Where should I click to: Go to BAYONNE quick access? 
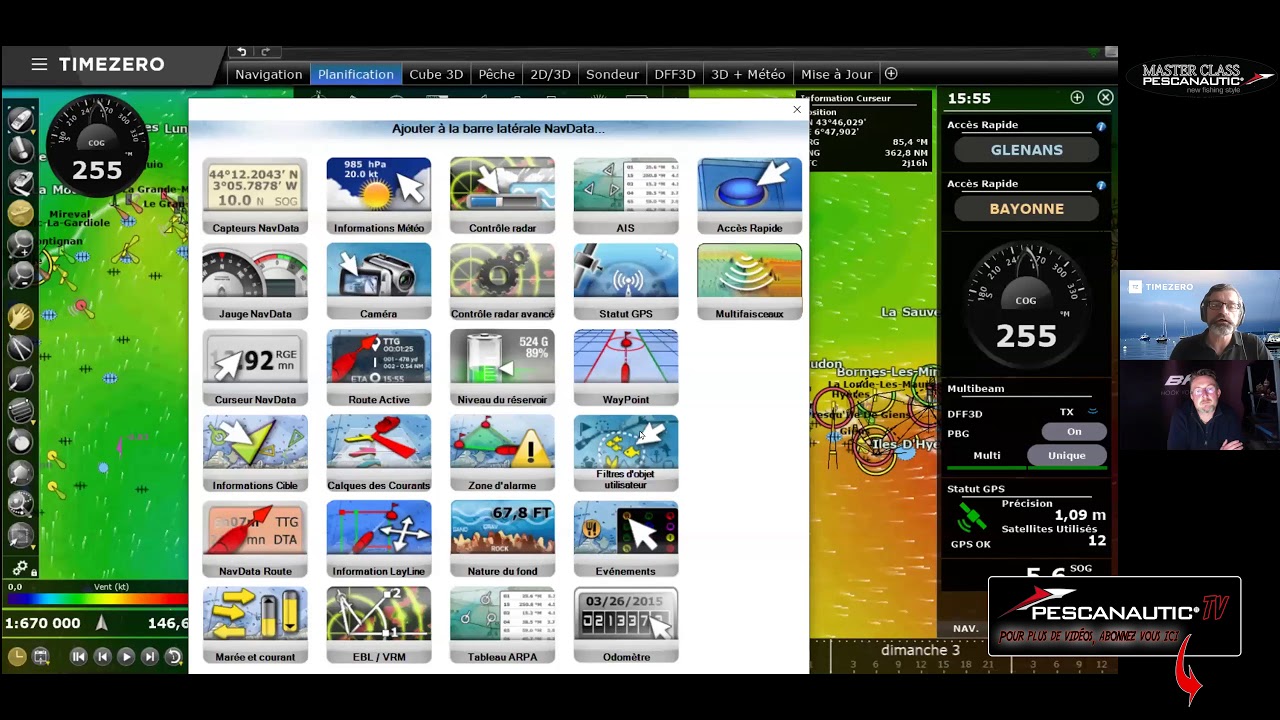1027,209
